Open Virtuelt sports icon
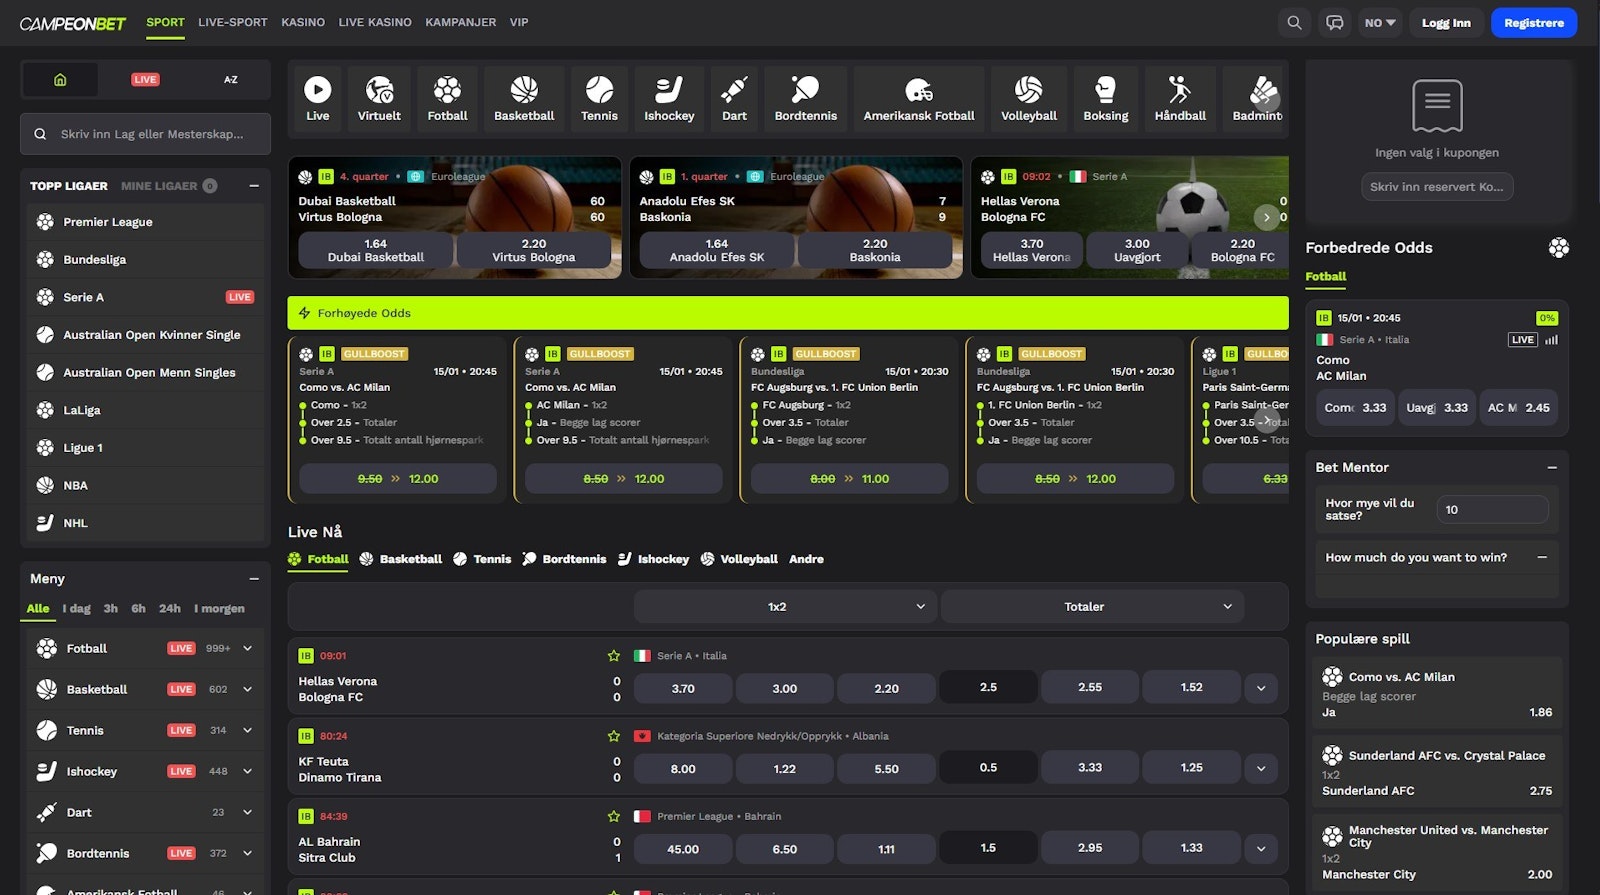 coord(379,99)
